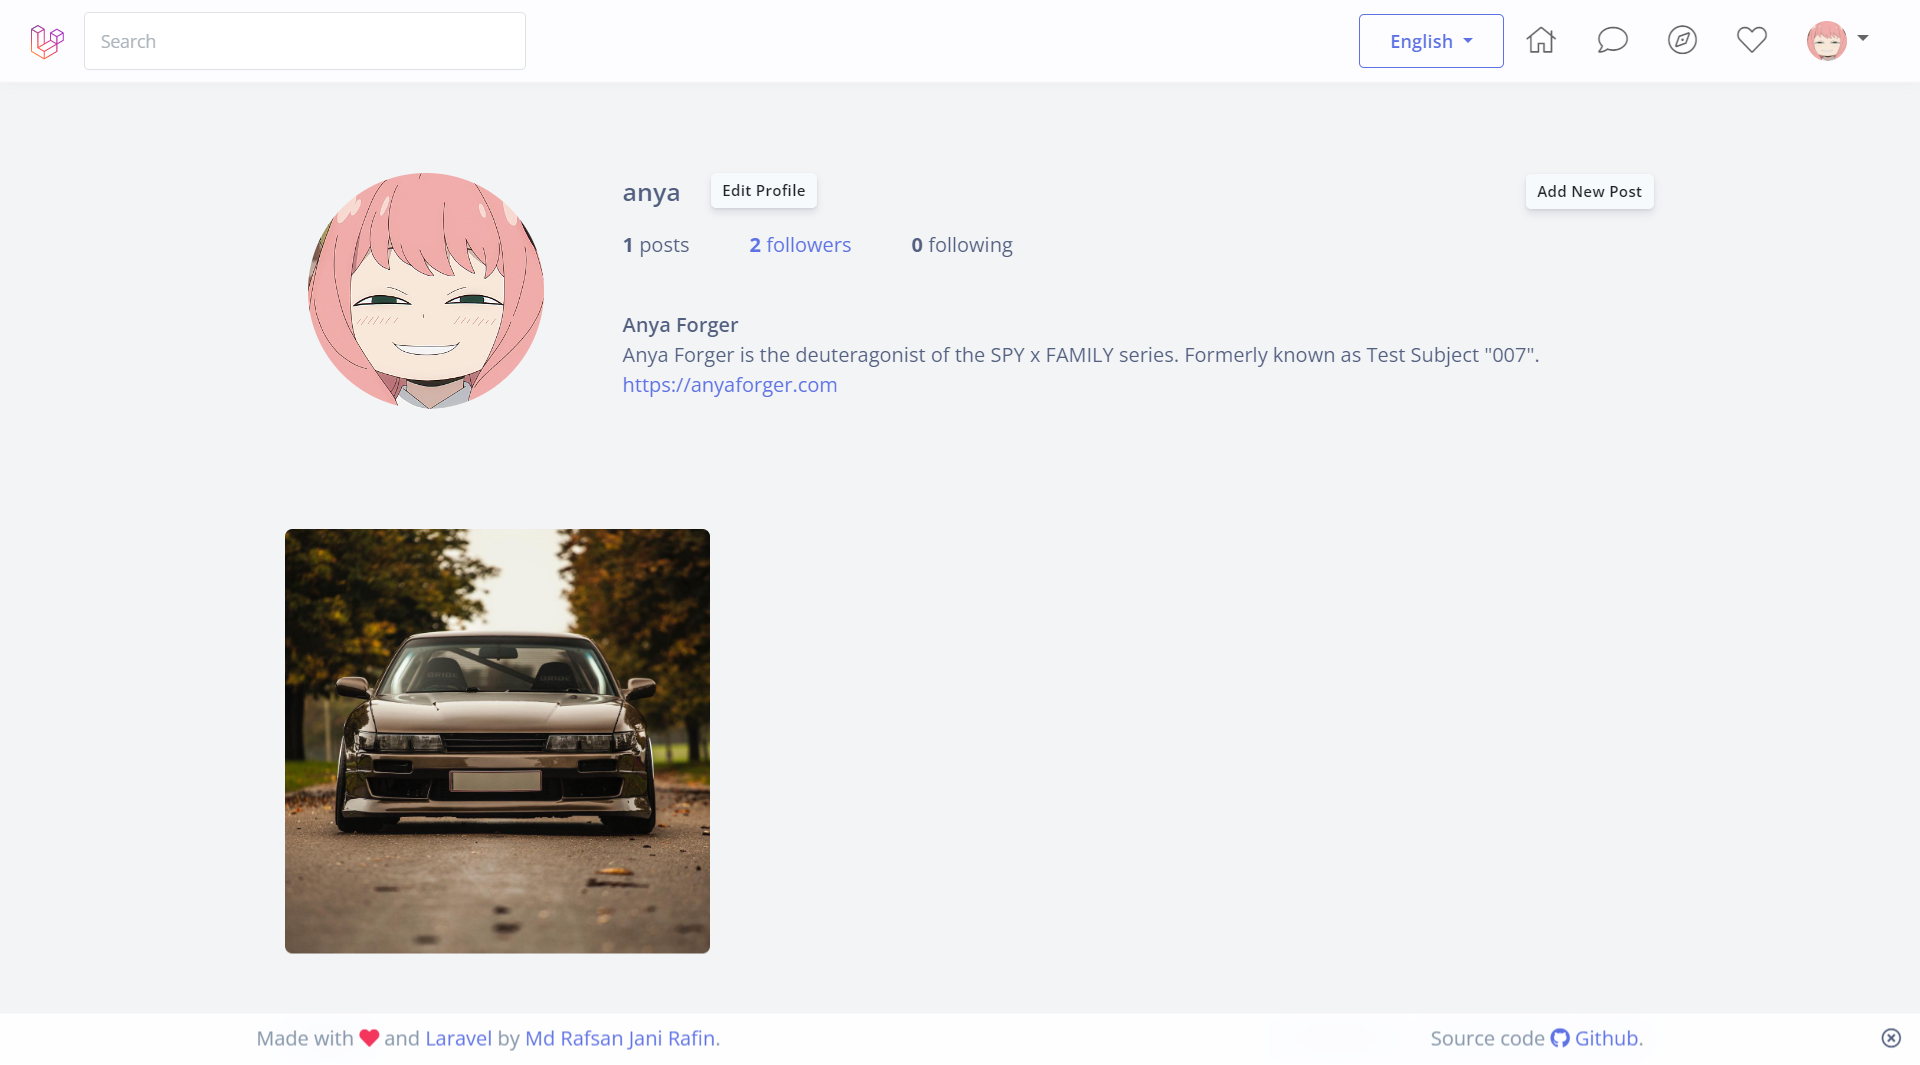Open Md Rafsan Jani Rafin link
The height and width of the screenshot is (1065, 1920).
tap(620, 1038)
